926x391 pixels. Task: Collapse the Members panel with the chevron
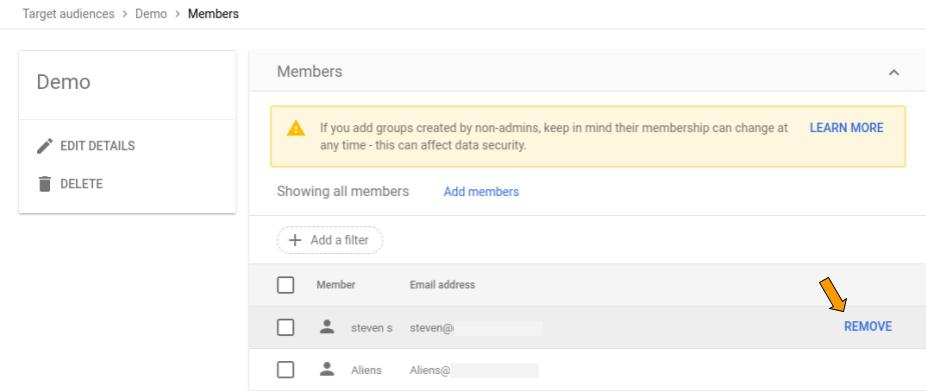[894, 73]
